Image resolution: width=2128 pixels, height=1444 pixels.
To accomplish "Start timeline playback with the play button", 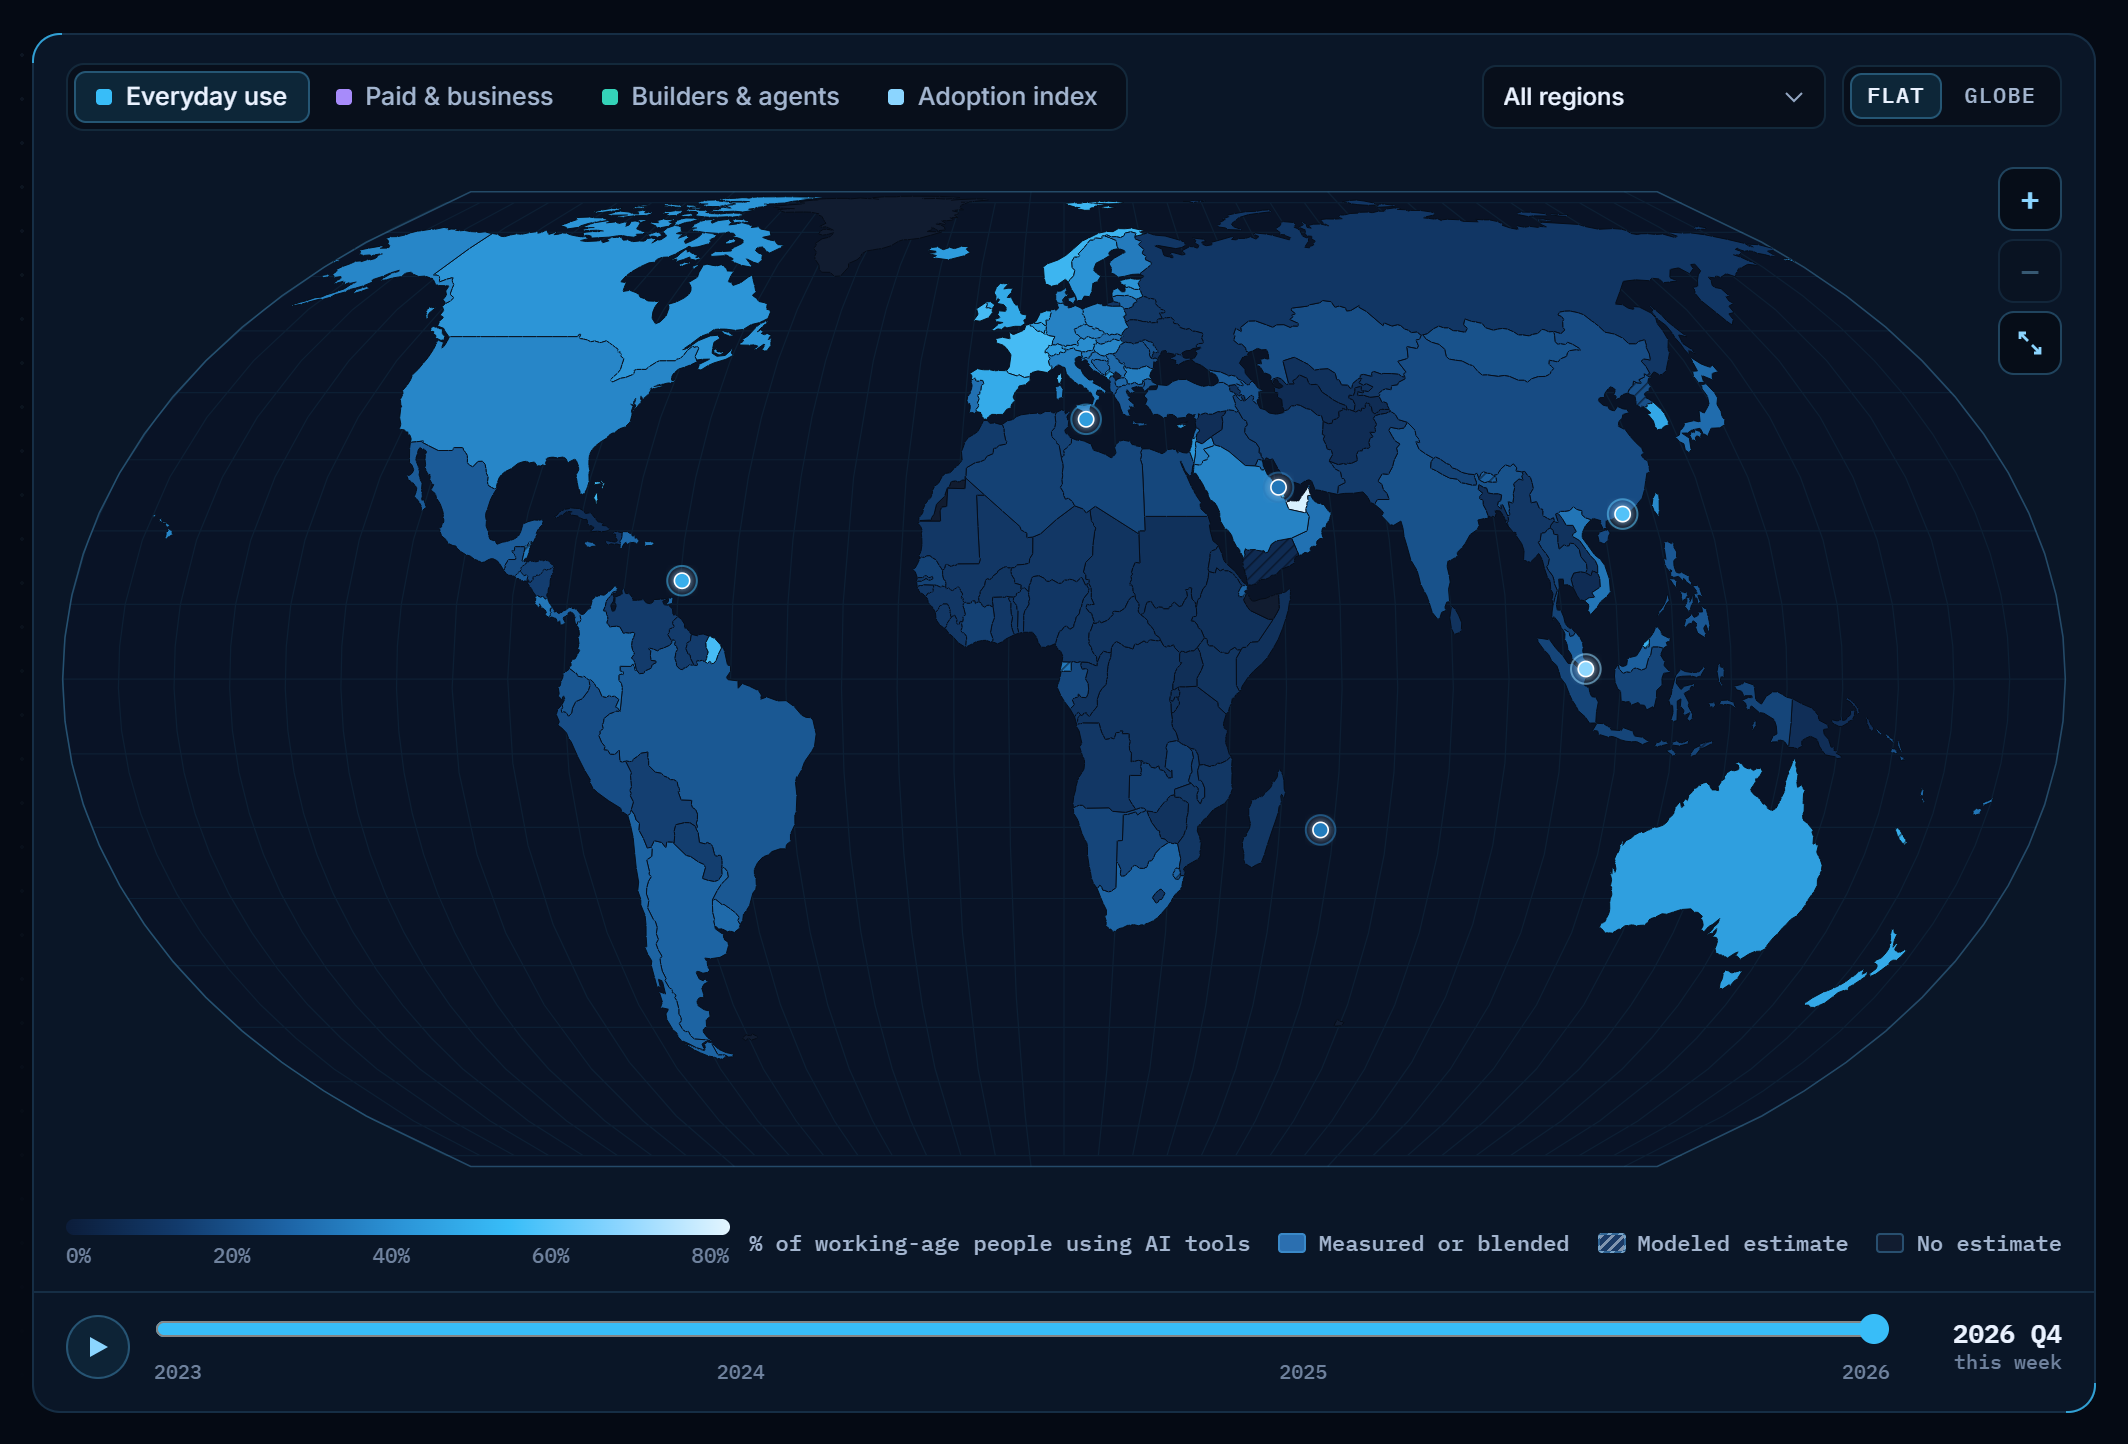I will [98, 1346].
